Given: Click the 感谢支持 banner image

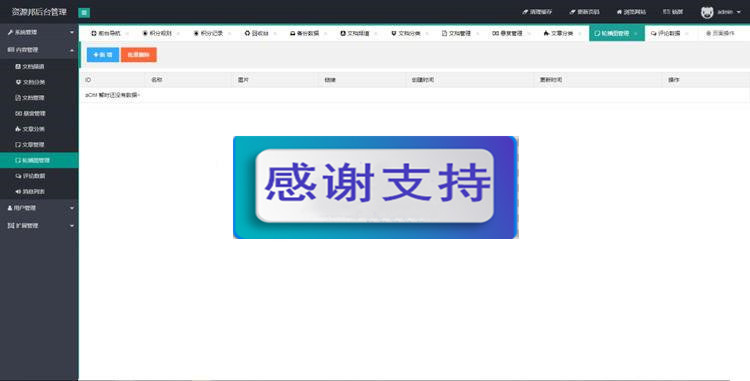Looking at the screenshot, I should coord(375,187).
